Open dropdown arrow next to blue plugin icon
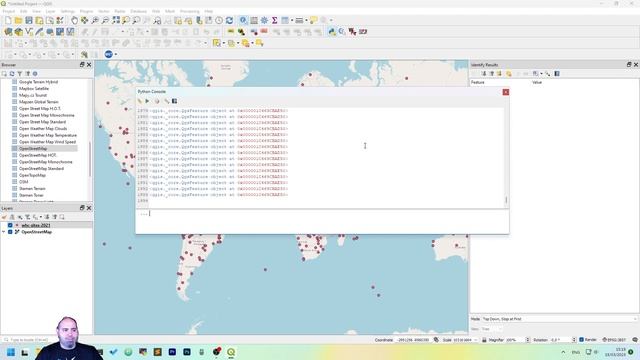Viewport: 640px width, 360px height. point(116,54)
